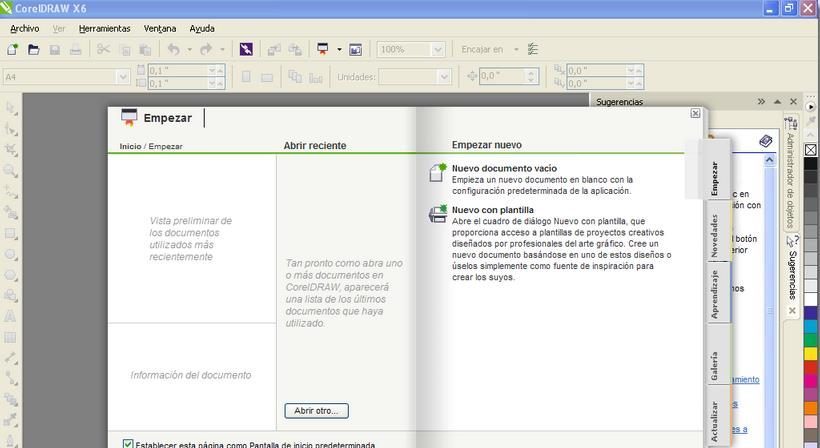
Task: Click the Import icon in the toolbar
Action: (x=274, y=49)
